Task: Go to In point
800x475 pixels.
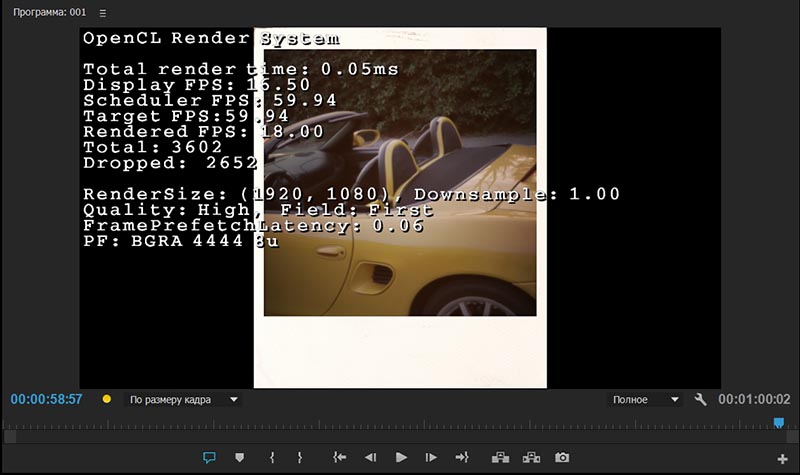Action: (x=339, y=458)
